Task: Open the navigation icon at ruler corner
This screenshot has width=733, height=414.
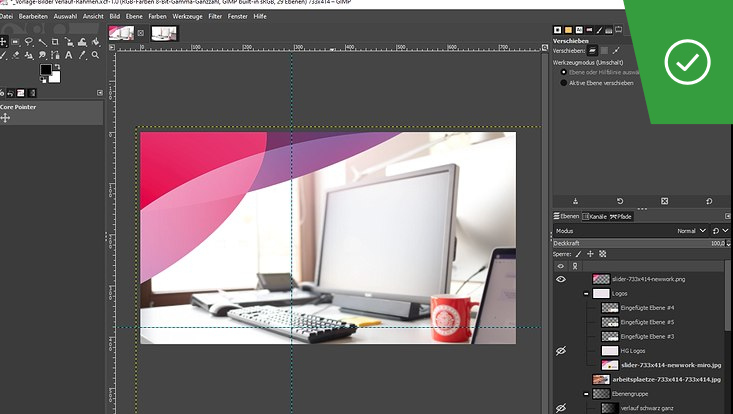Action: [545, 47]
